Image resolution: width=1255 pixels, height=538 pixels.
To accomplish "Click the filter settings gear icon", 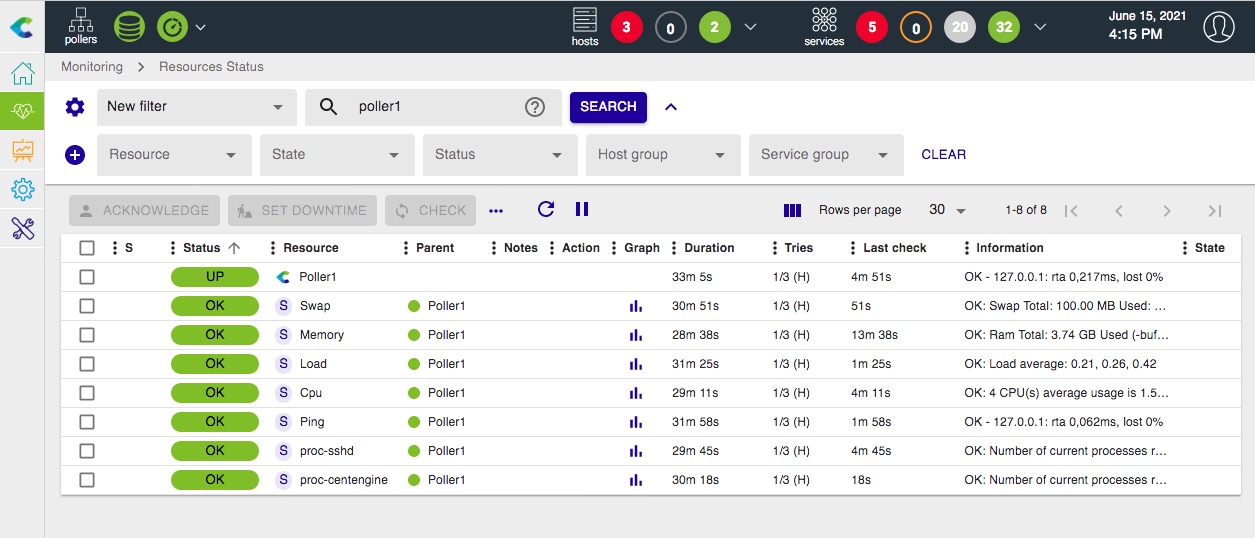I will click(75, 107).
